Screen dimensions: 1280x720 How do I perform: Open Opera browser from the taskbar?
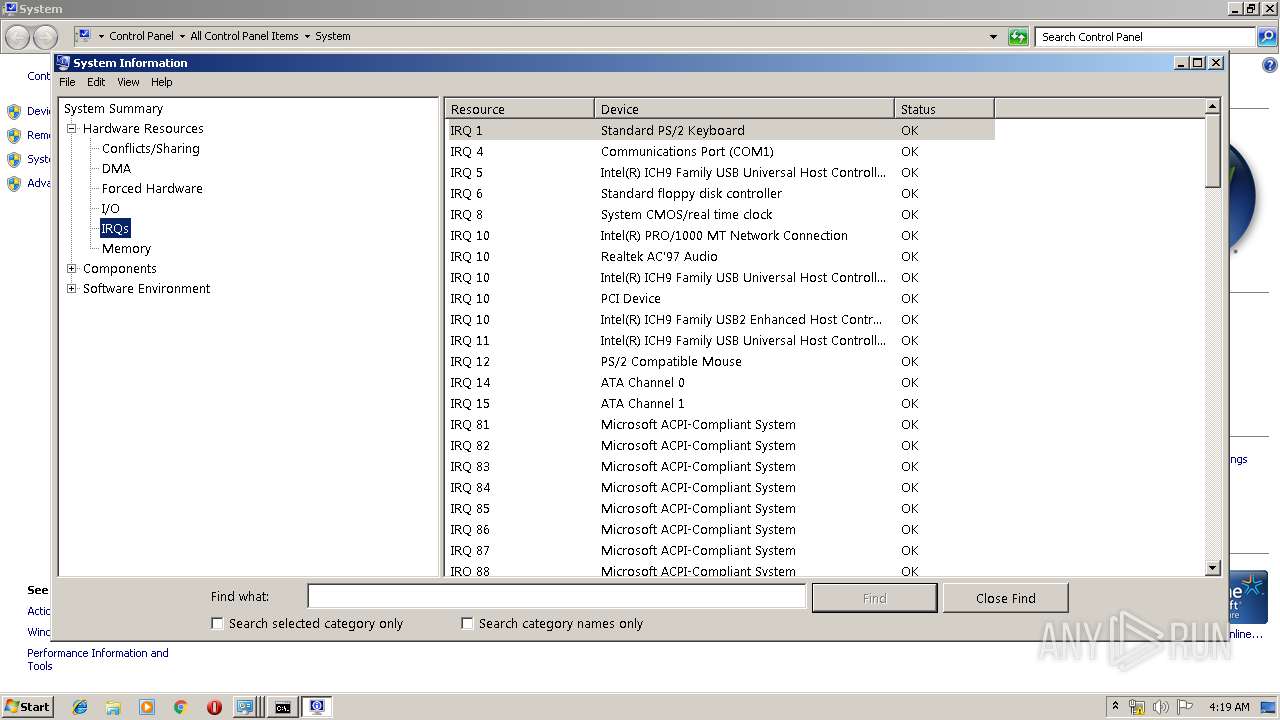[214, 707]
